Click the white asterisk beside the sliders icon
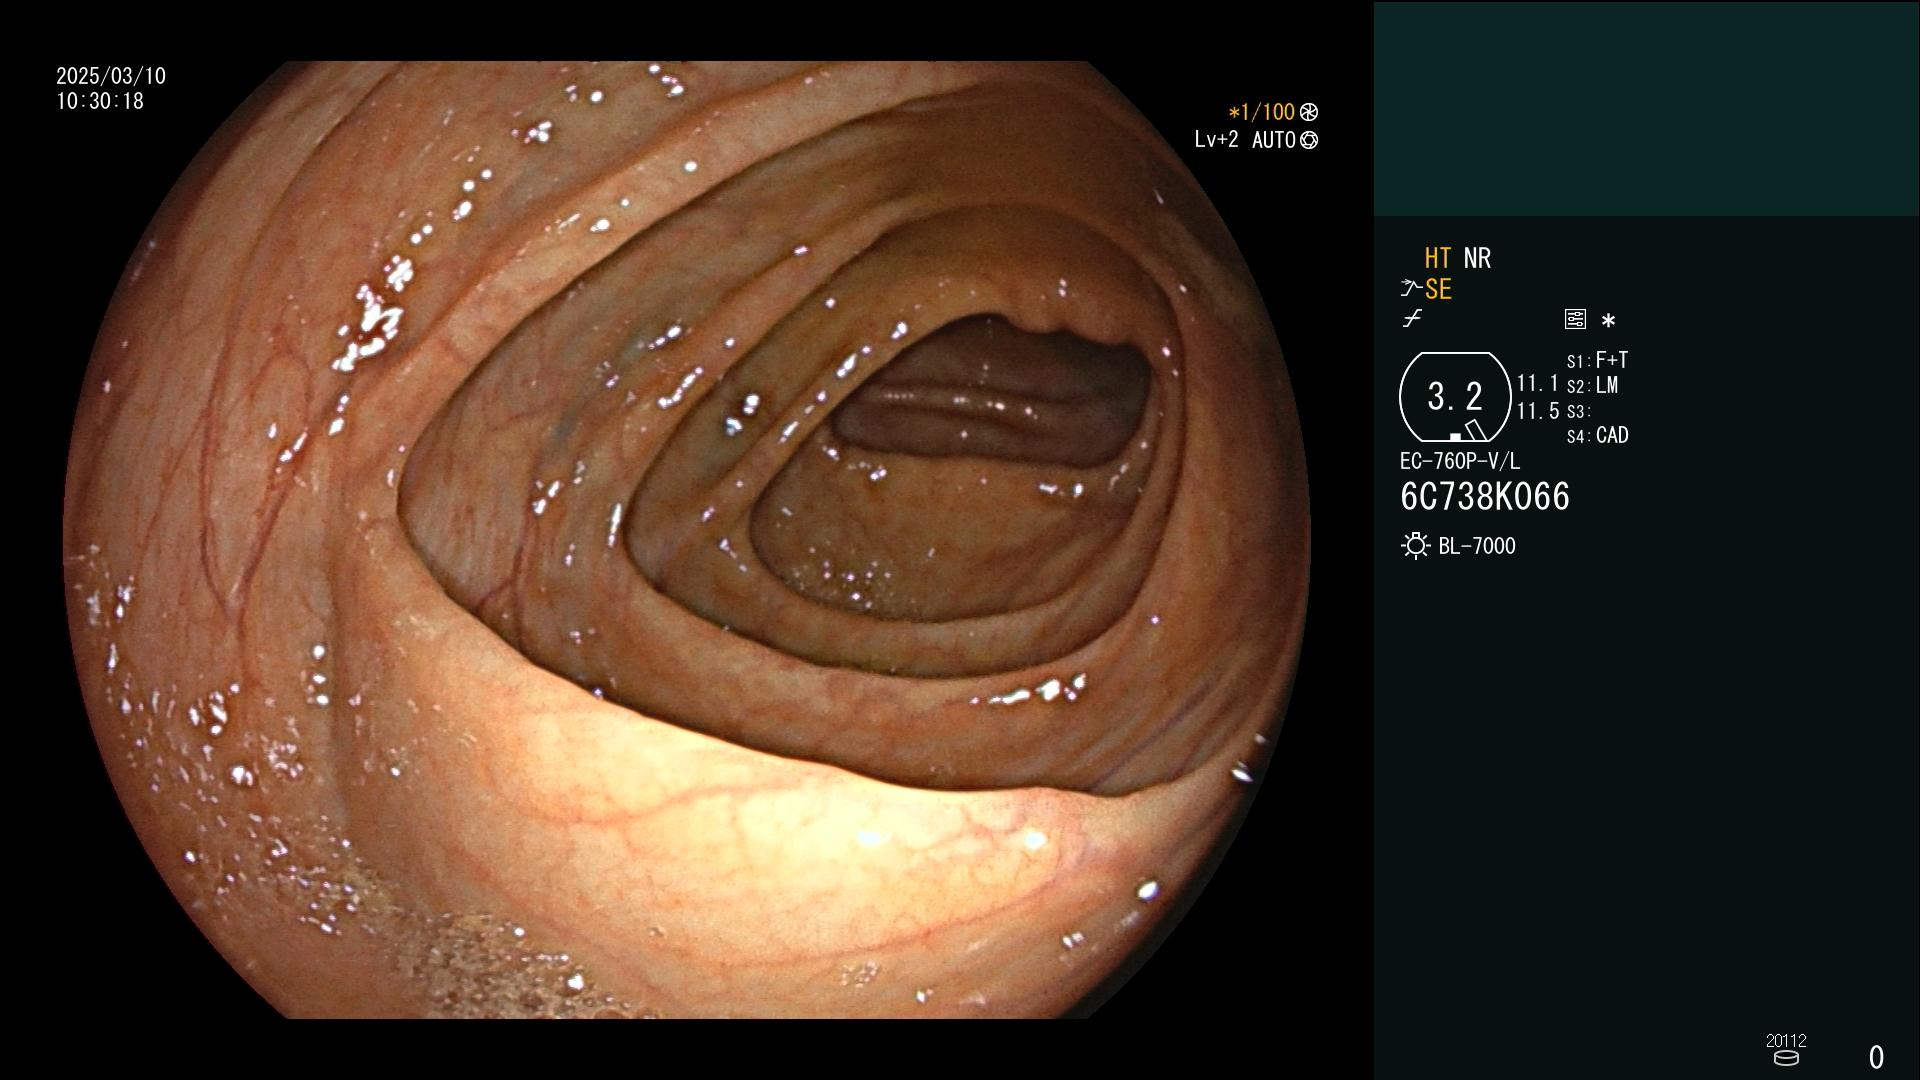The height and width of the screenshot is (1080, 1920). [x=1608, y=320]
